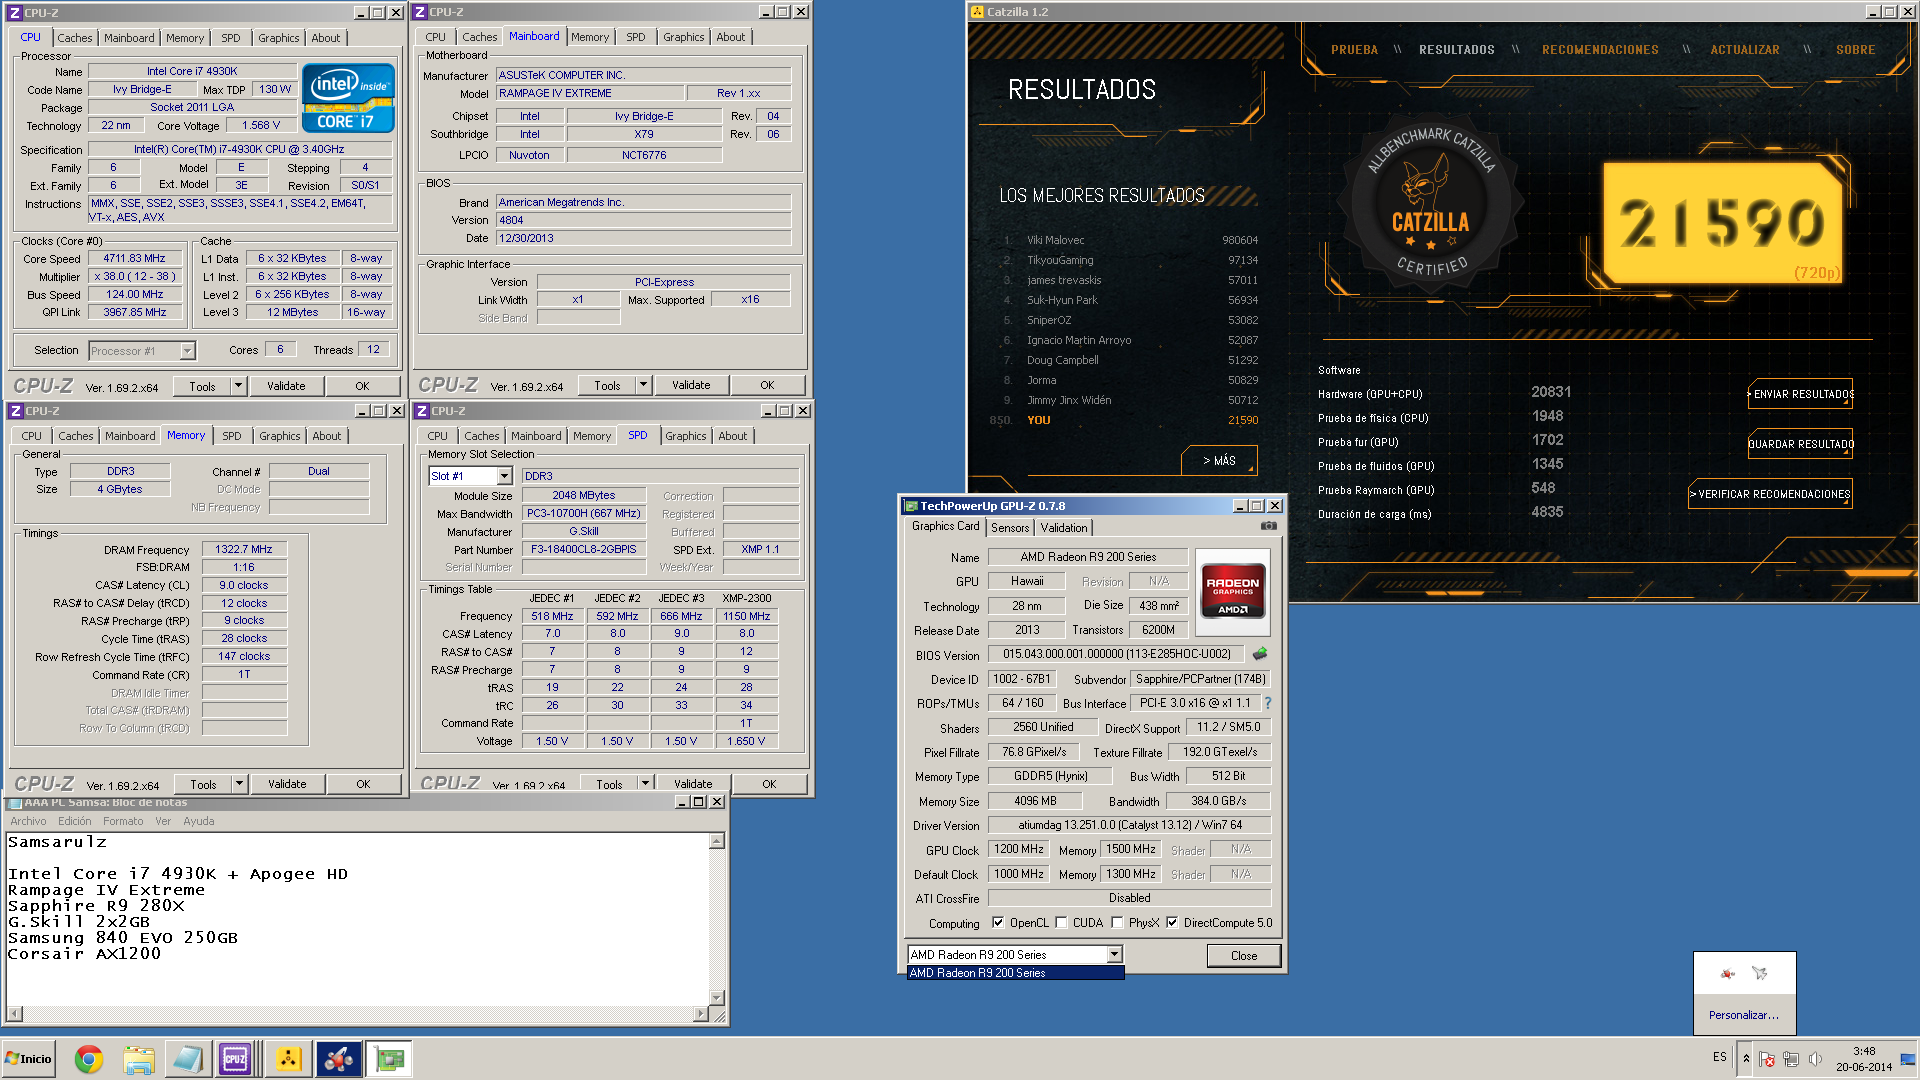The height and width of the screenshot is (1080, 1920).
Task: Click the Intel Core i7 logo in CPU-Z
Action: [347, 98]
